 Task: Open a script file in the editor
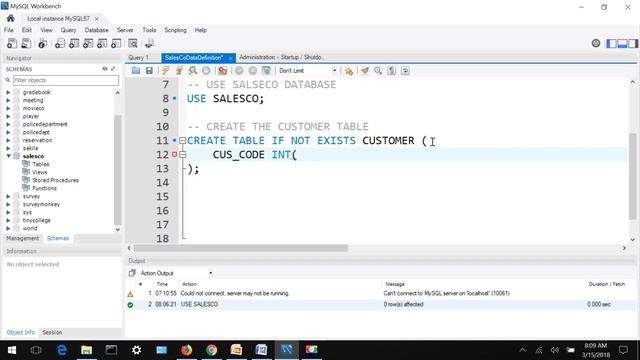click(x=136, y=71)
